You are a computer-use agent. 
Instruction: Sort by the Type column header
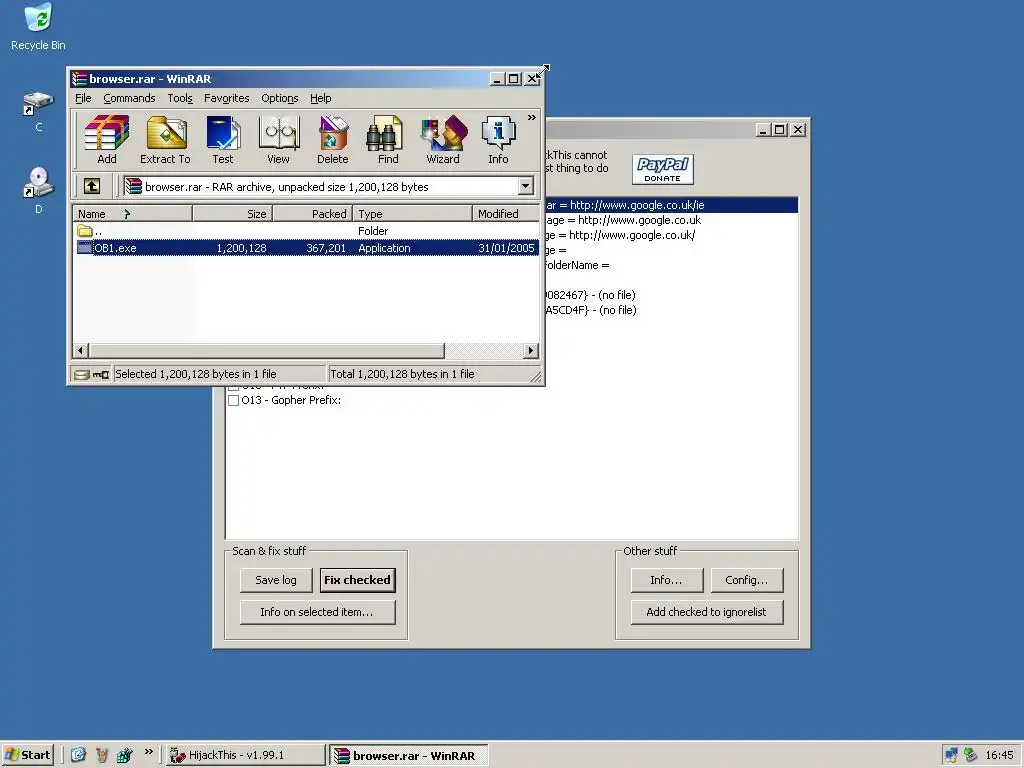pyautogui.click(x=413, y=214)
